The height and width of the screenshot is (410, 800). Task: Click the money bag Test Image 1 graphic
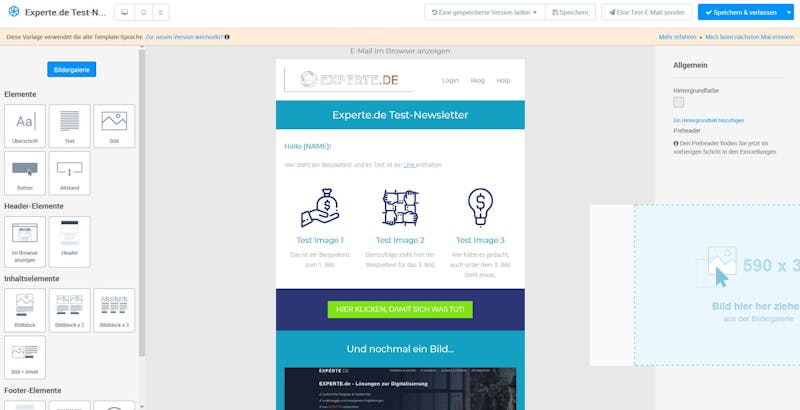coord(320,208)
